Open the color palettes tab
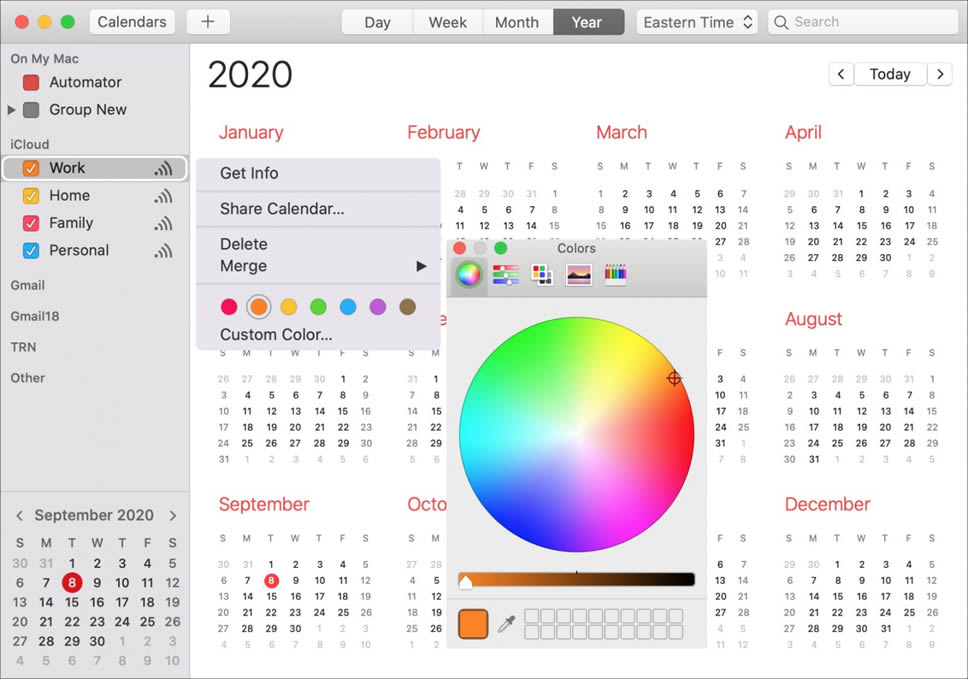Viewport: 968px width, 679px height. [541, 275]
